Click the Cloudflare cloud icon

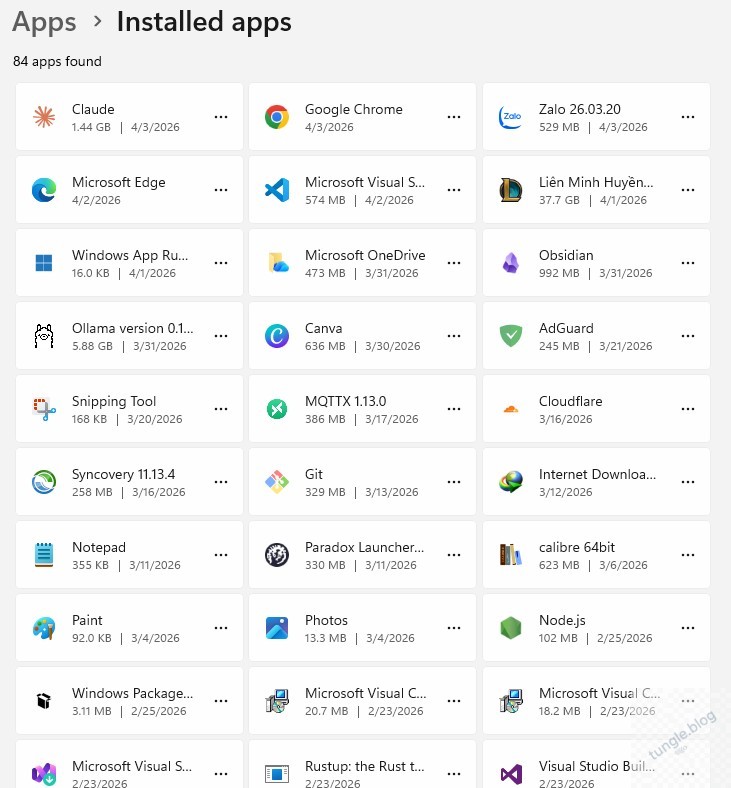[x=510, y=409]
